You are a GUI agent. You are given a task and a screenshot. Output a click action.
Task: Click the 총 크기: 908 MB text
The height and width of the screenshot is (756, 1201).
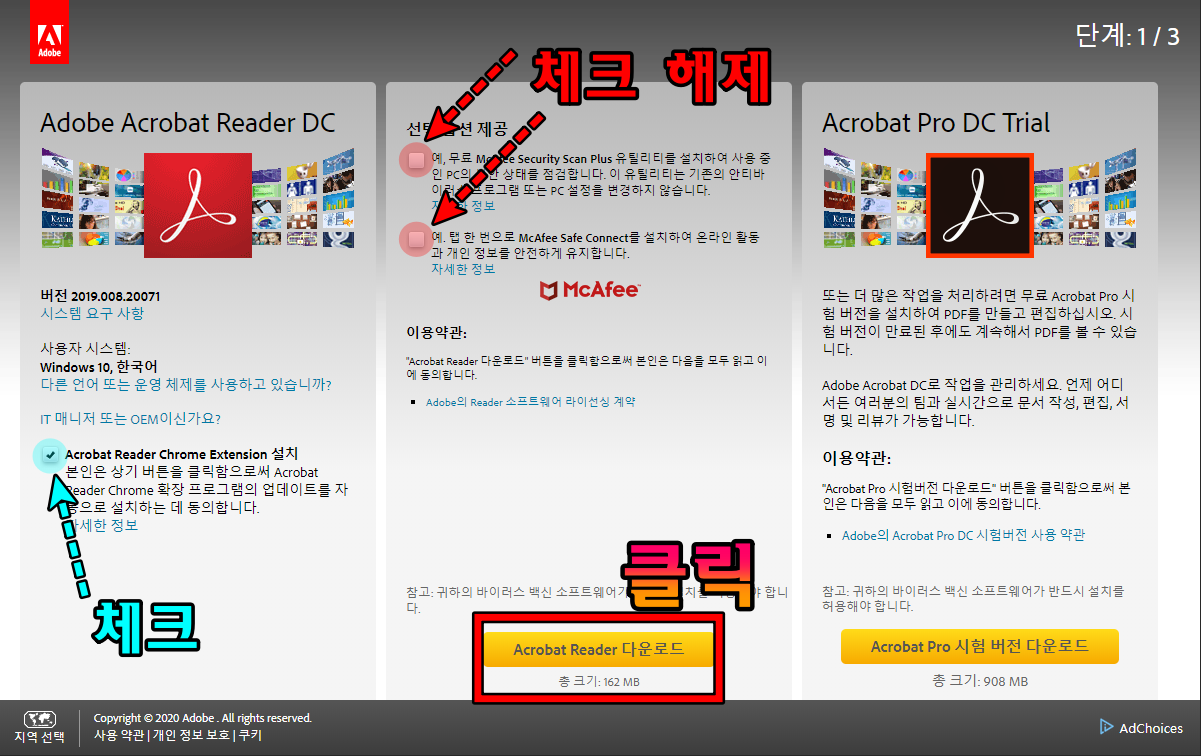tap(980, 681)
